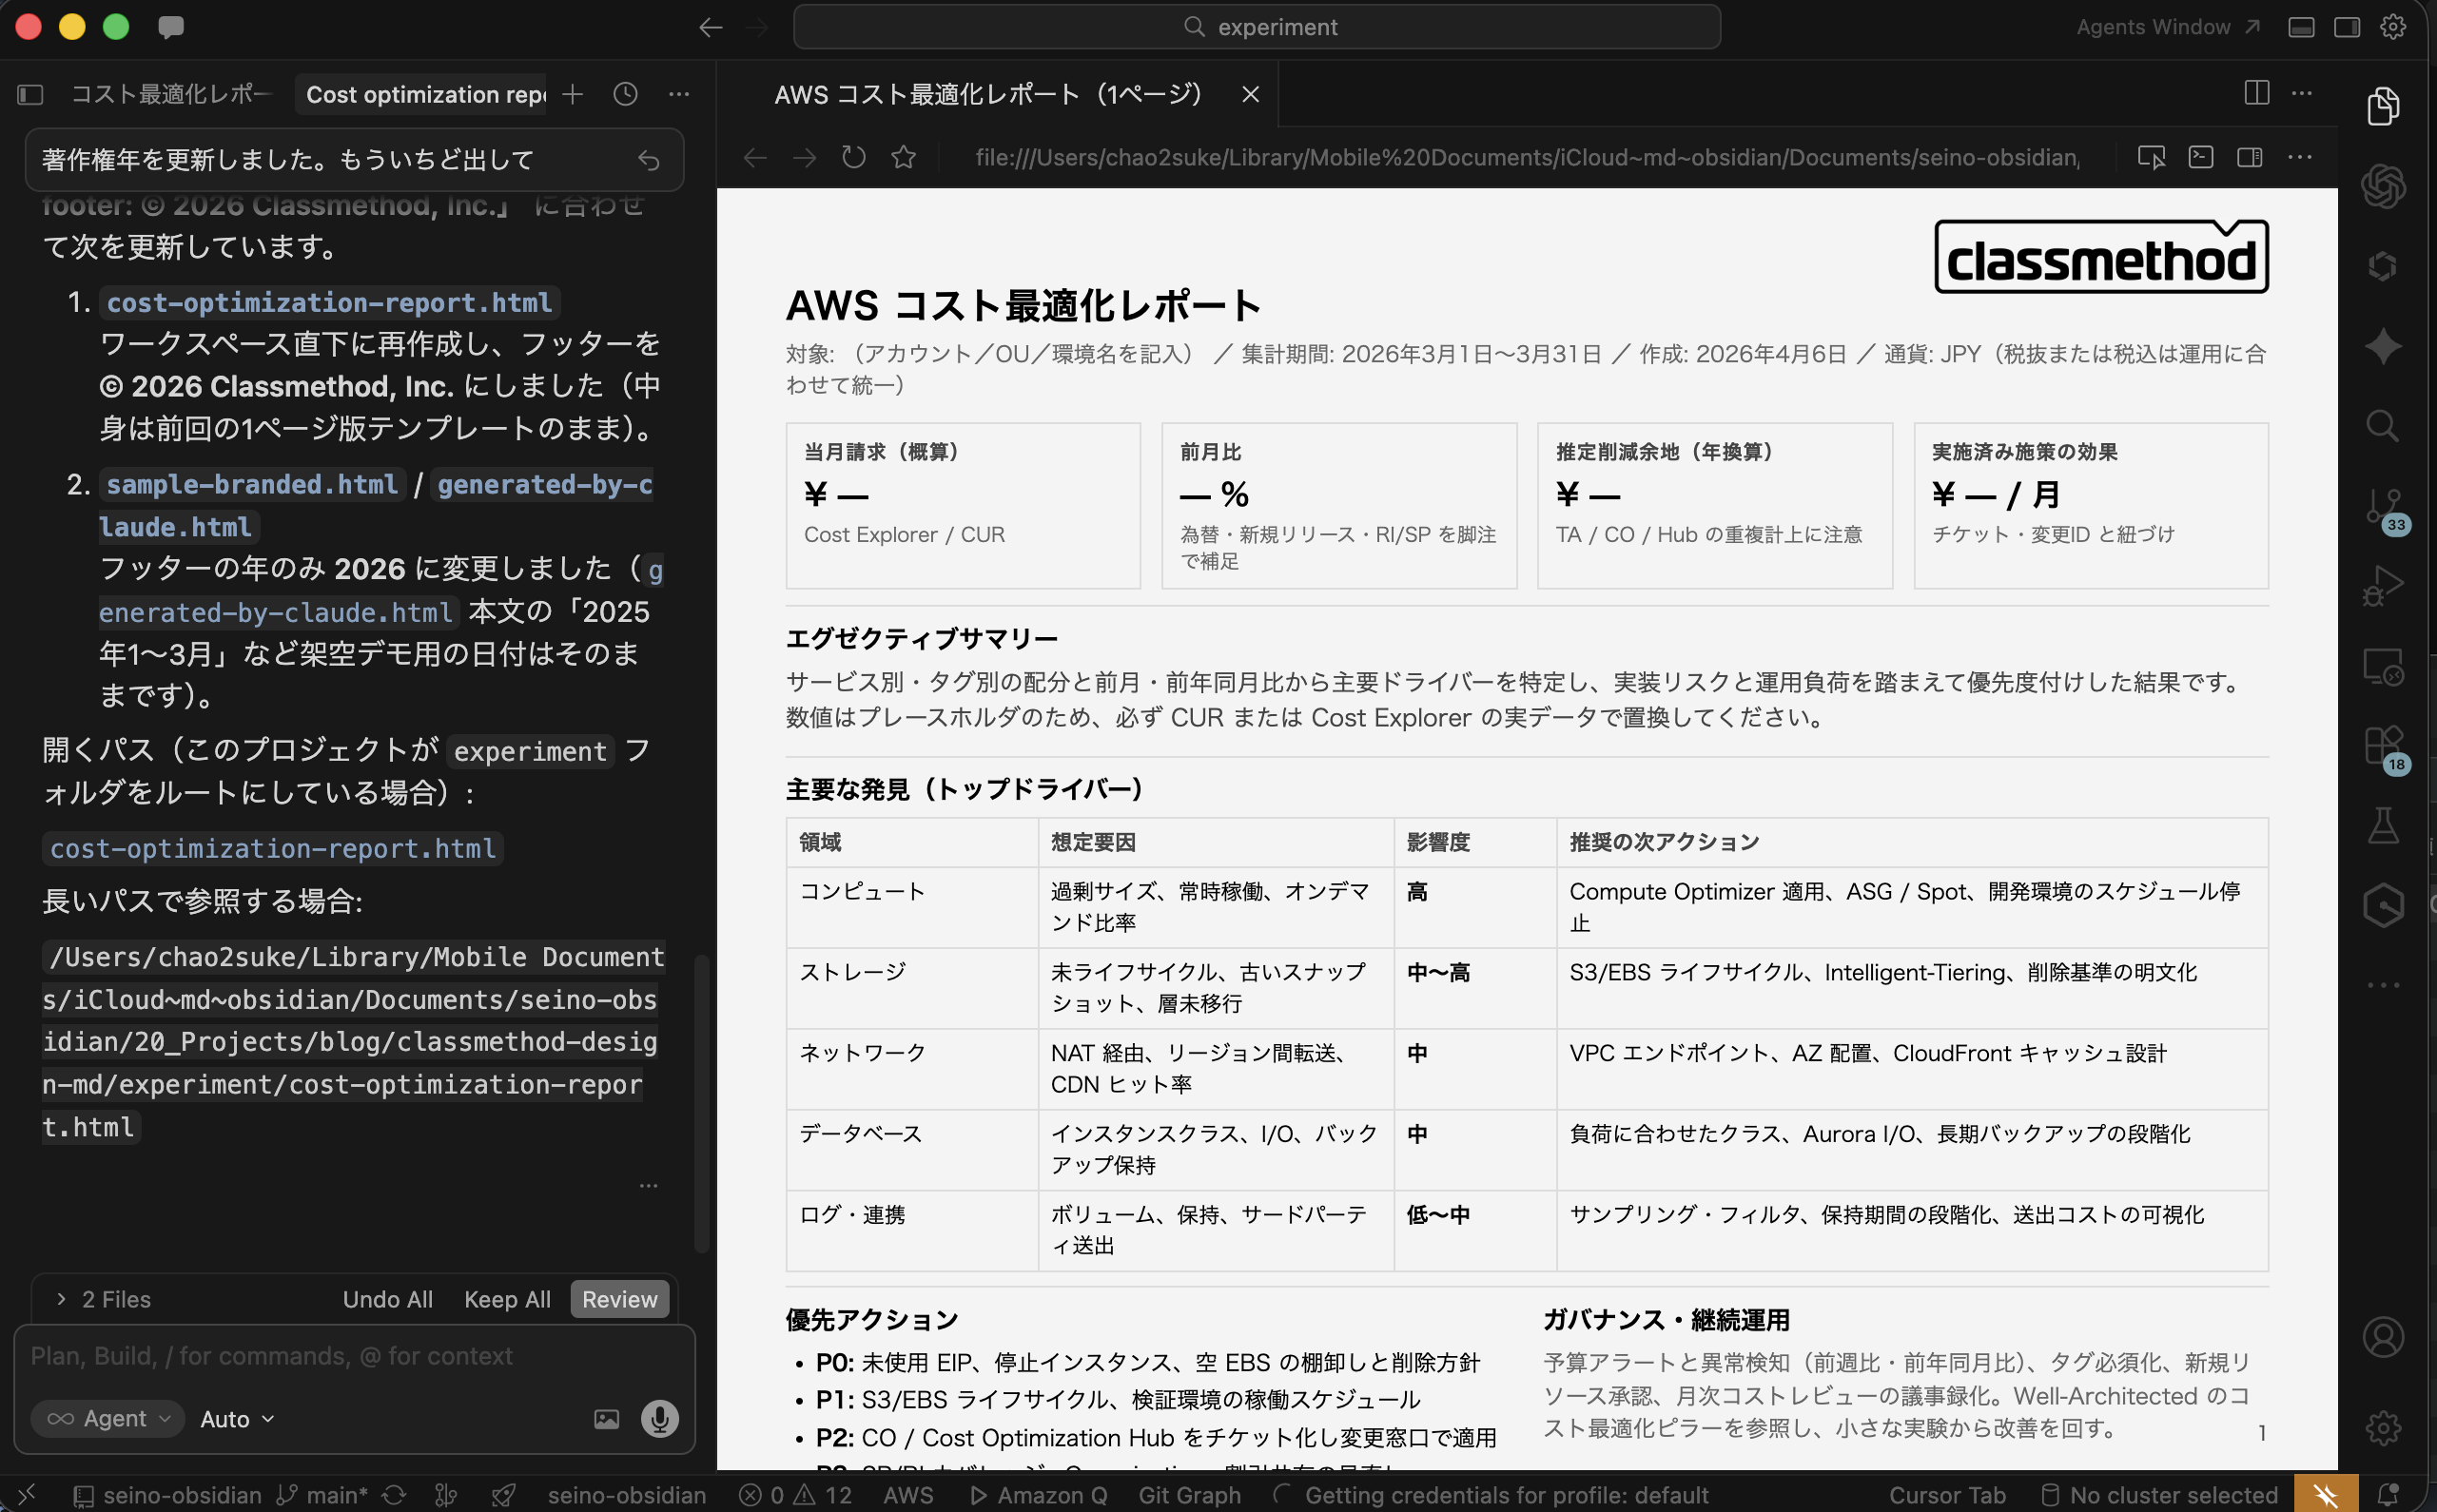Open the Extensions view showing 18 badge
The height and width of the screenshot is (1512, 2437).
(x=2385, y=745)
